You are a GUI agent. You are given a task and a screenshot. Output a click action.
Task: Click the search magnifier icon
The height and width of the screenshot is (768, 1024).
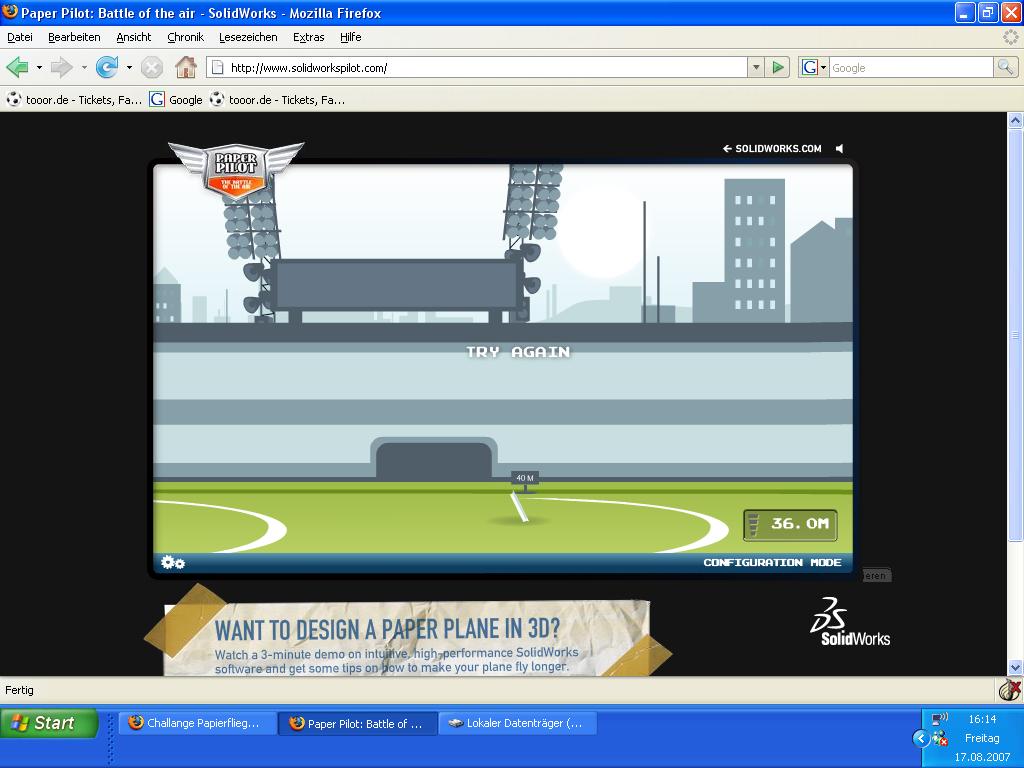pyautogui.click(x=1005, y=67)
